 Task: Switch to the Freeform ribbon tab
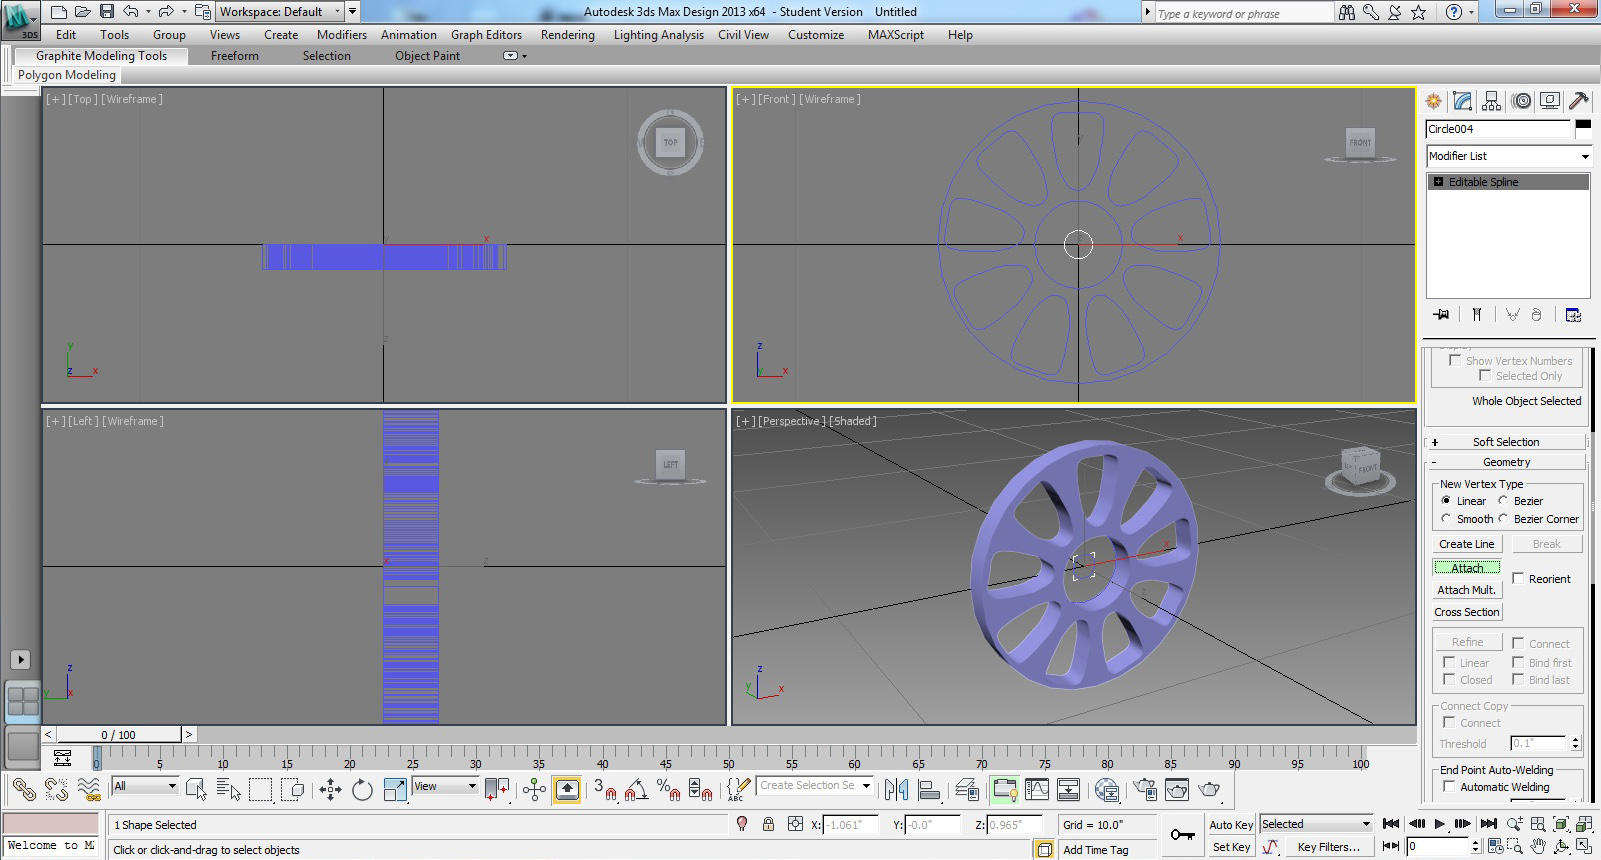[235, 56]
